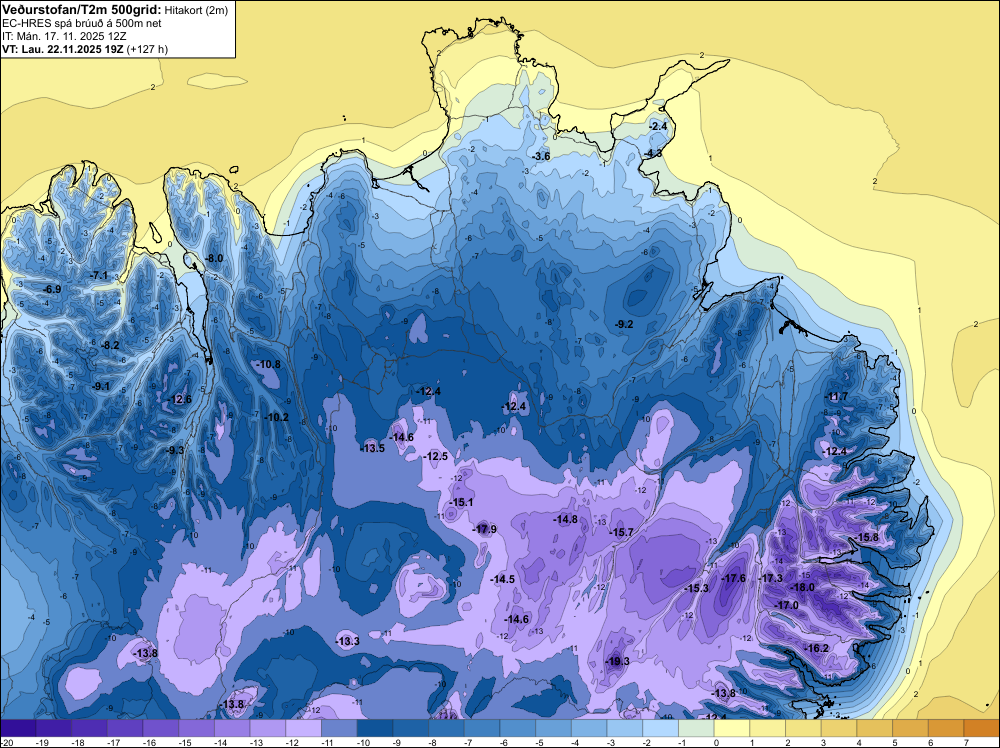Click the -9.2 temperature label
Screen dimensions: 1000x748
coord(624,325)
